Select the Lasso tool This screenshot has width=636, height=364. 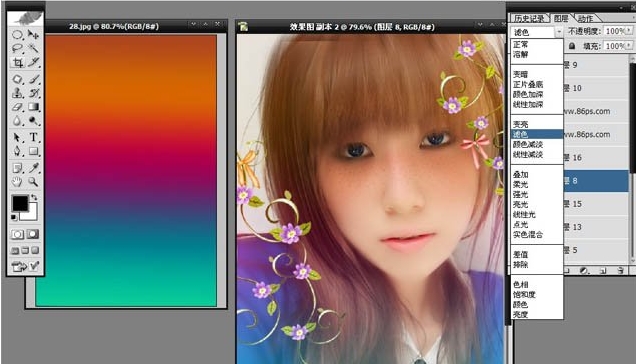[x=17, y=48]
